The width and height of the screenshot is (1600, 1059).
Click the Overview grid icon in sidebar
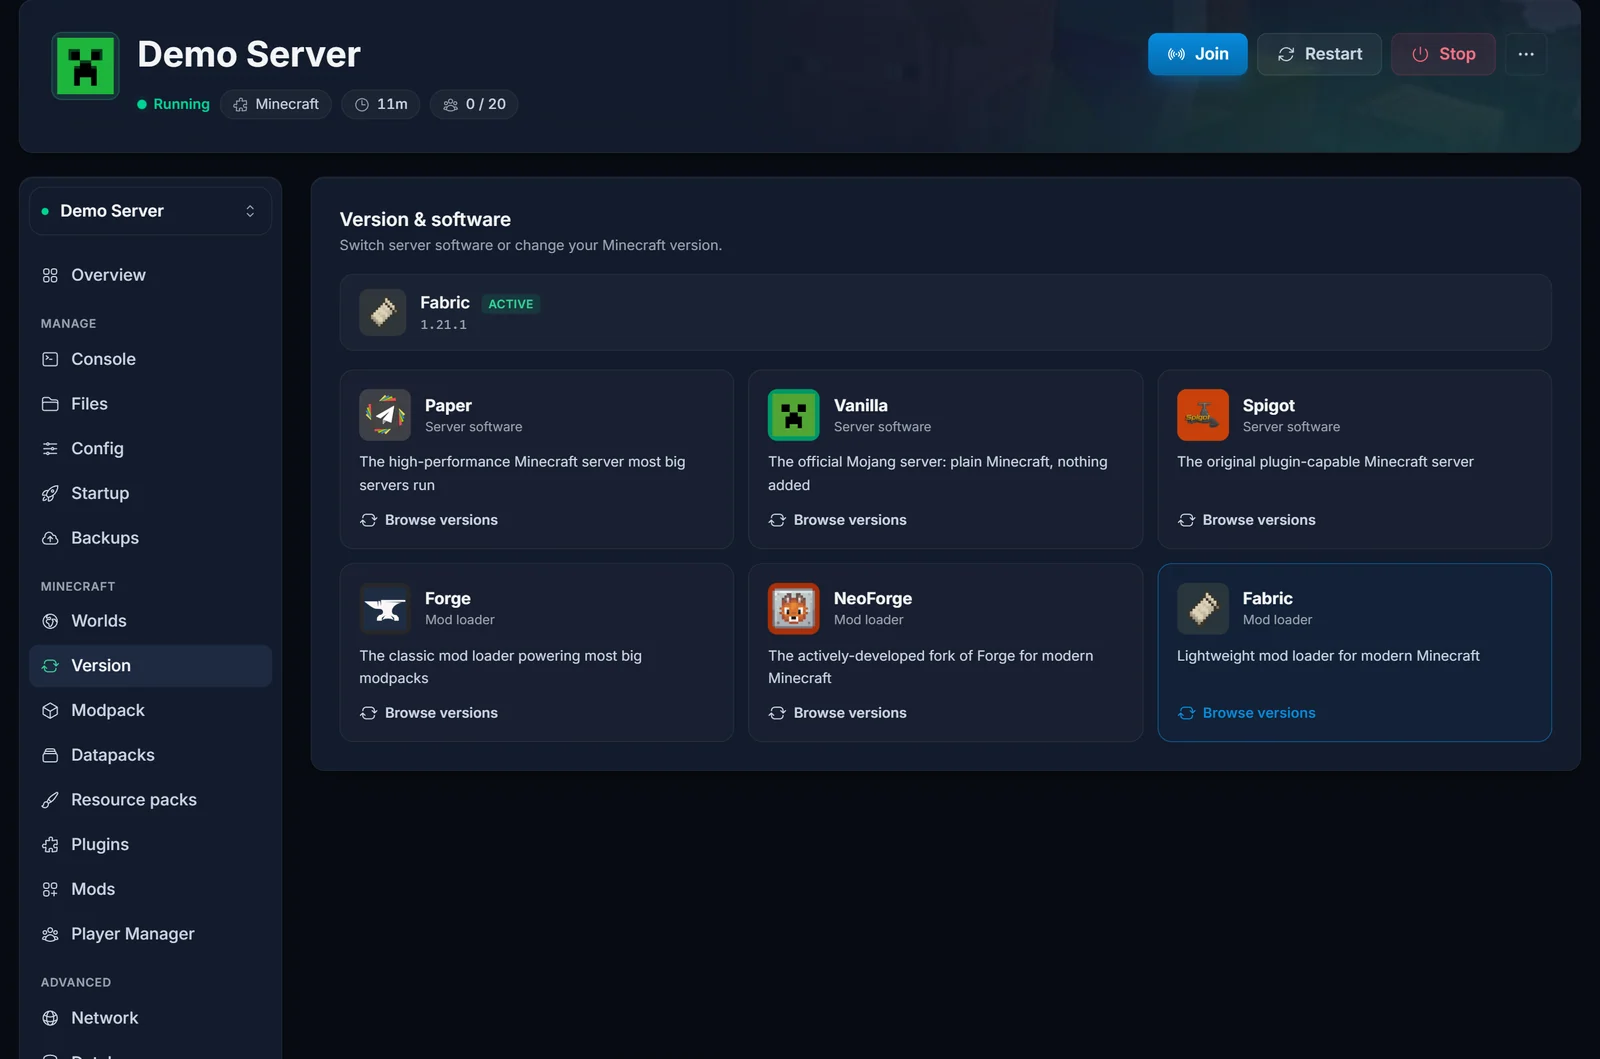pos(50,275)
